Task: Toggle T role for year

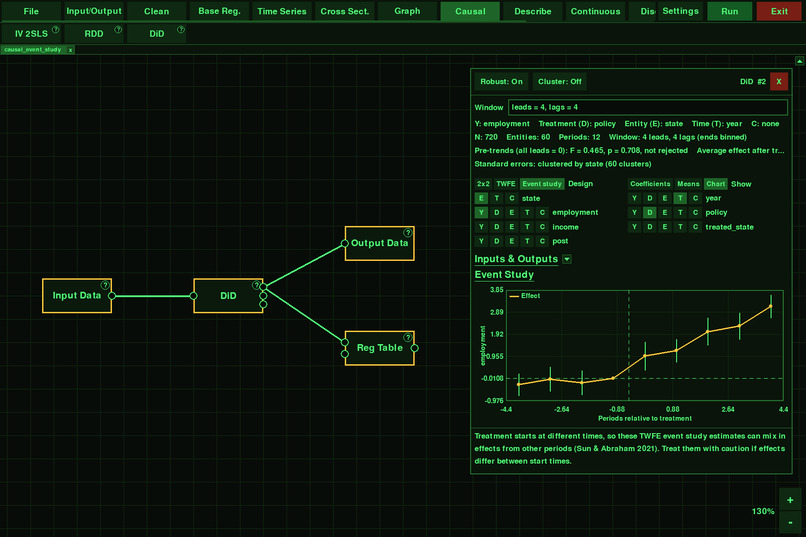Action: [x=680, y=198]
